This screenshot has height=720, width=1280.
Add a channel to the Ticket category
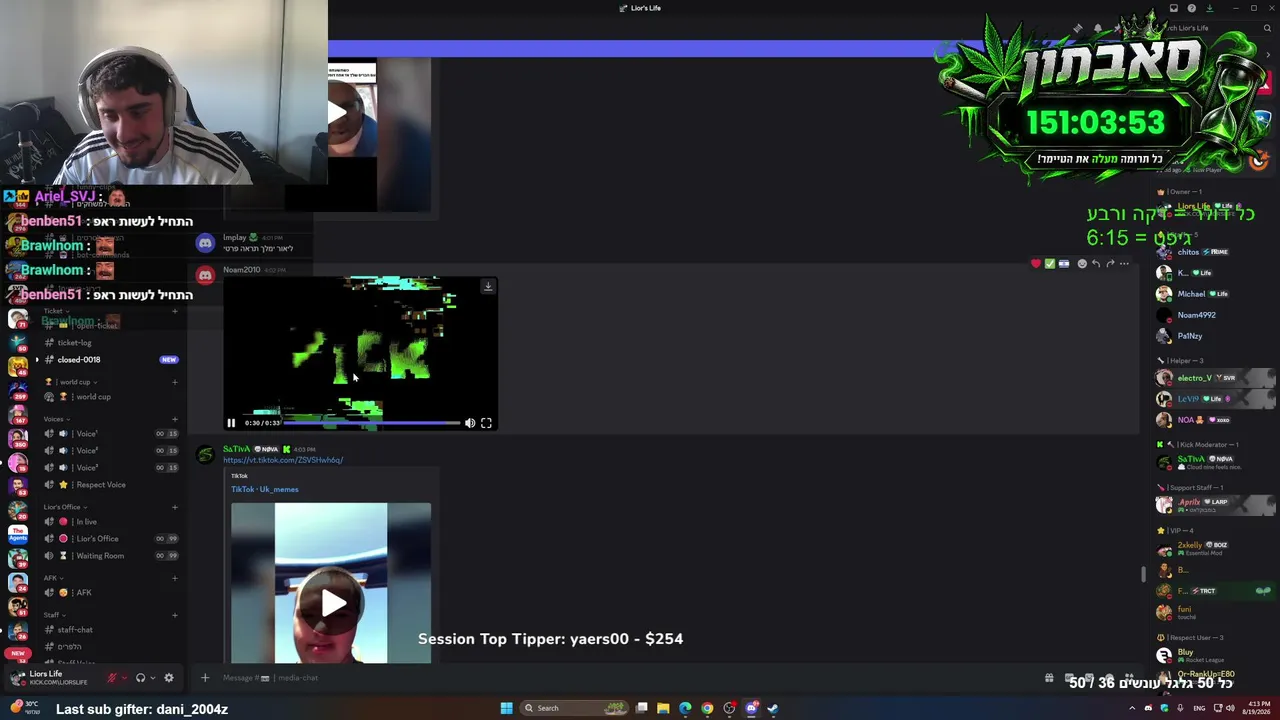point(175,311)
